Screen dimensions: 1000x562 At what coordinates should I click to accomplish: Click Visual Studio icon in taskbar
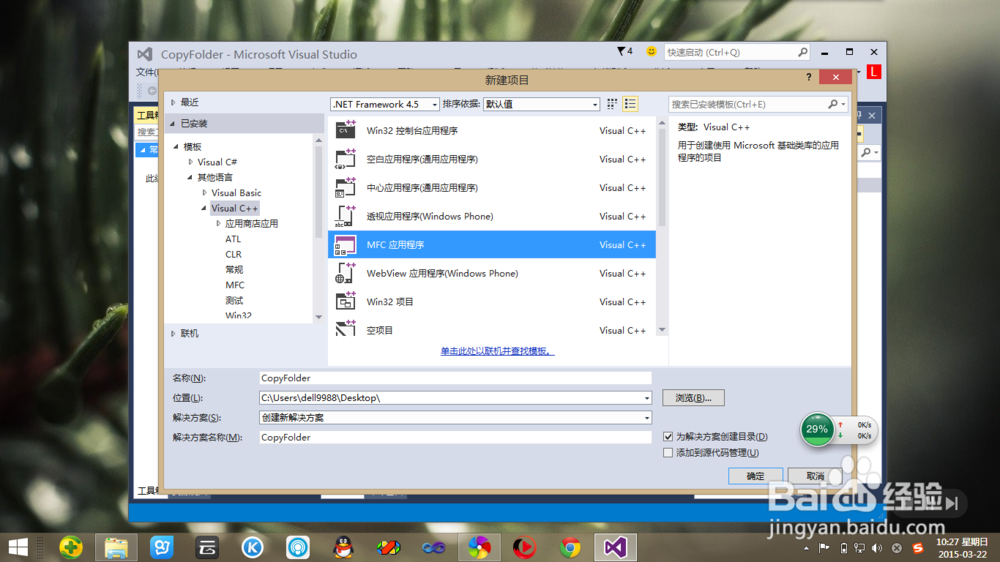tap(615, 547)
